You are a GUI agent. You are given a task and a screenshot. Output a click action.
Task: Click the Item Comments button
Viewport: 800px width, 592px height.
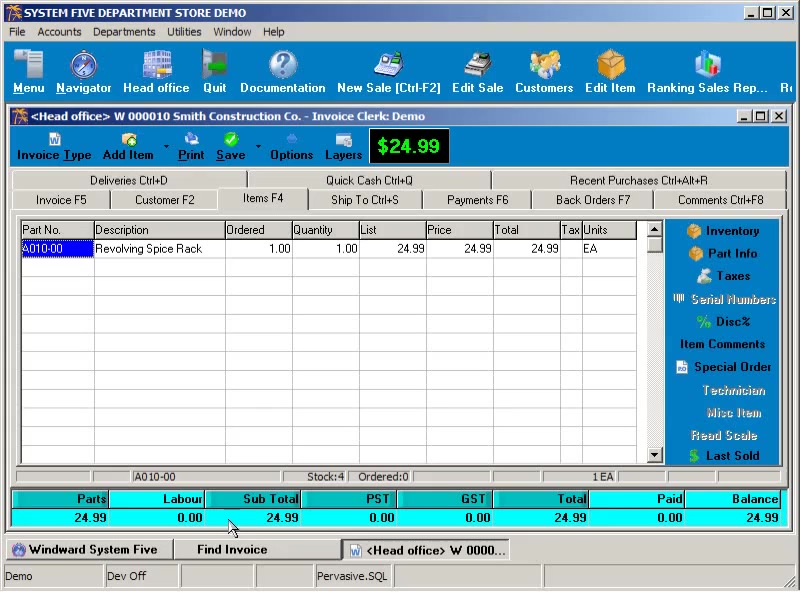click(x=722, y=344)
